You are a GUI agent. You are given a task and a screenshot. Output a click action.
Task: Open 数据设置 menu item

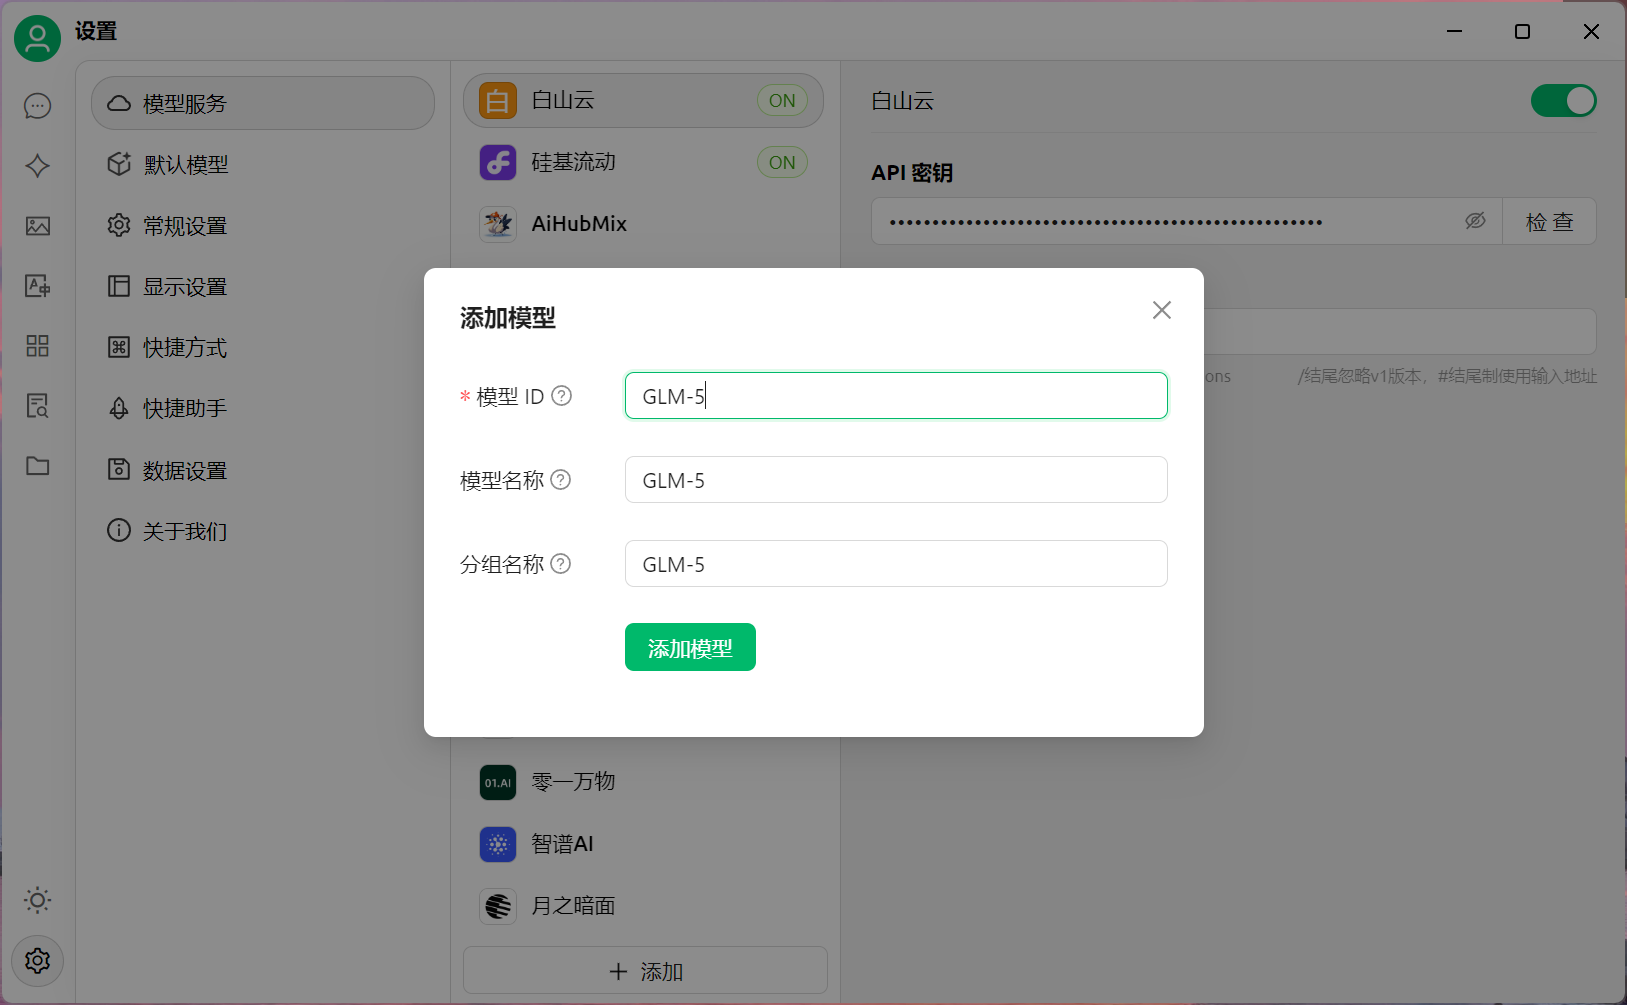click(263, 469)
